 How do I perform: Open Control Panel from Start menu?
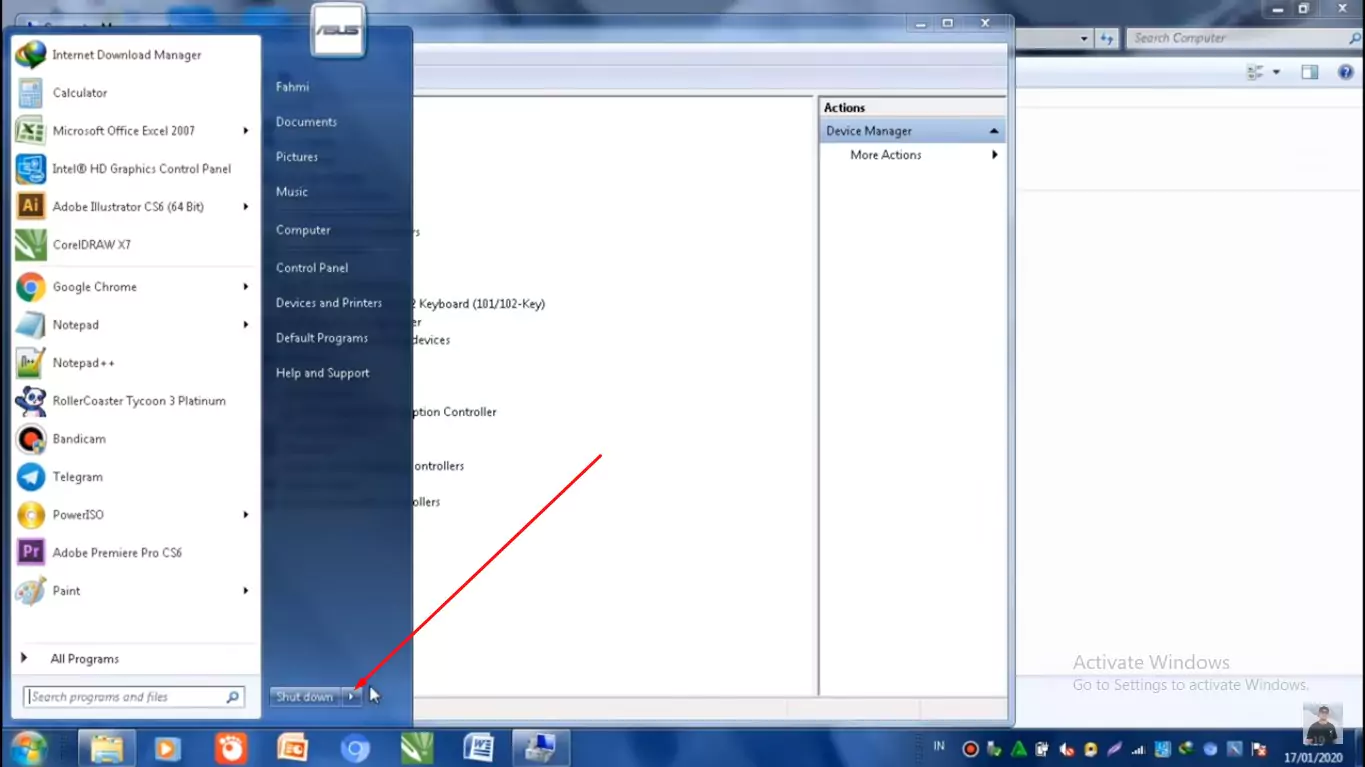click(x=312, y=268)
